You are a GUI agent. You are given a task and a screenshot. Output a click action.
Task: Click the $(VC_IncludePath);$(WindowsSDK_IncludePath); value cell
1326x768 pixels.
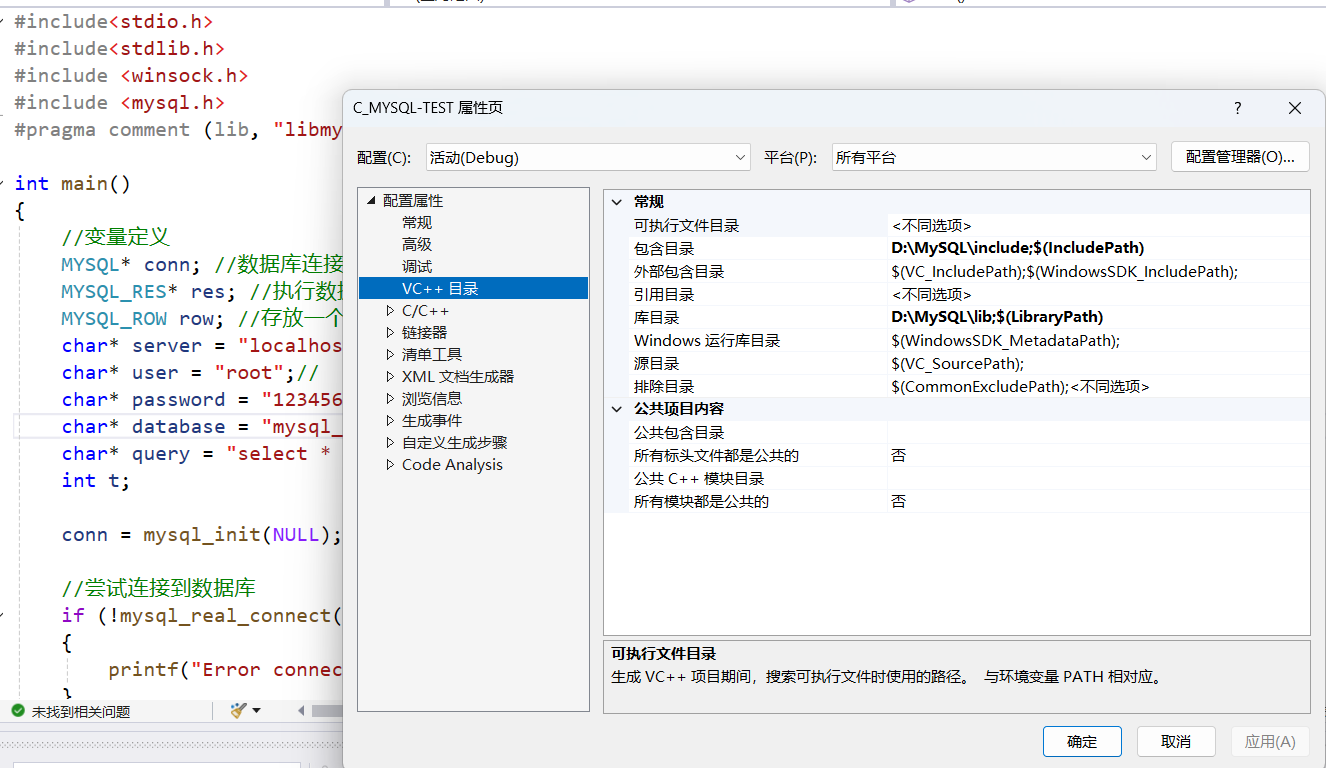click(1064, 272)
